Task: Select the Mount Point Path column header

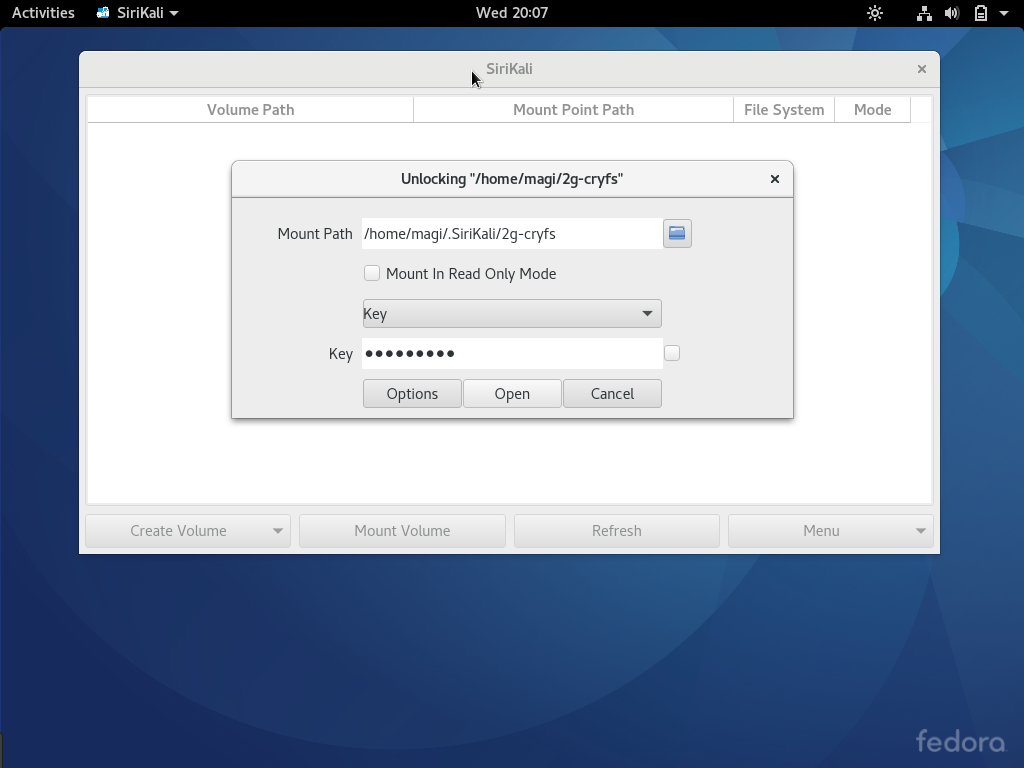Action: tap(573, 110)
